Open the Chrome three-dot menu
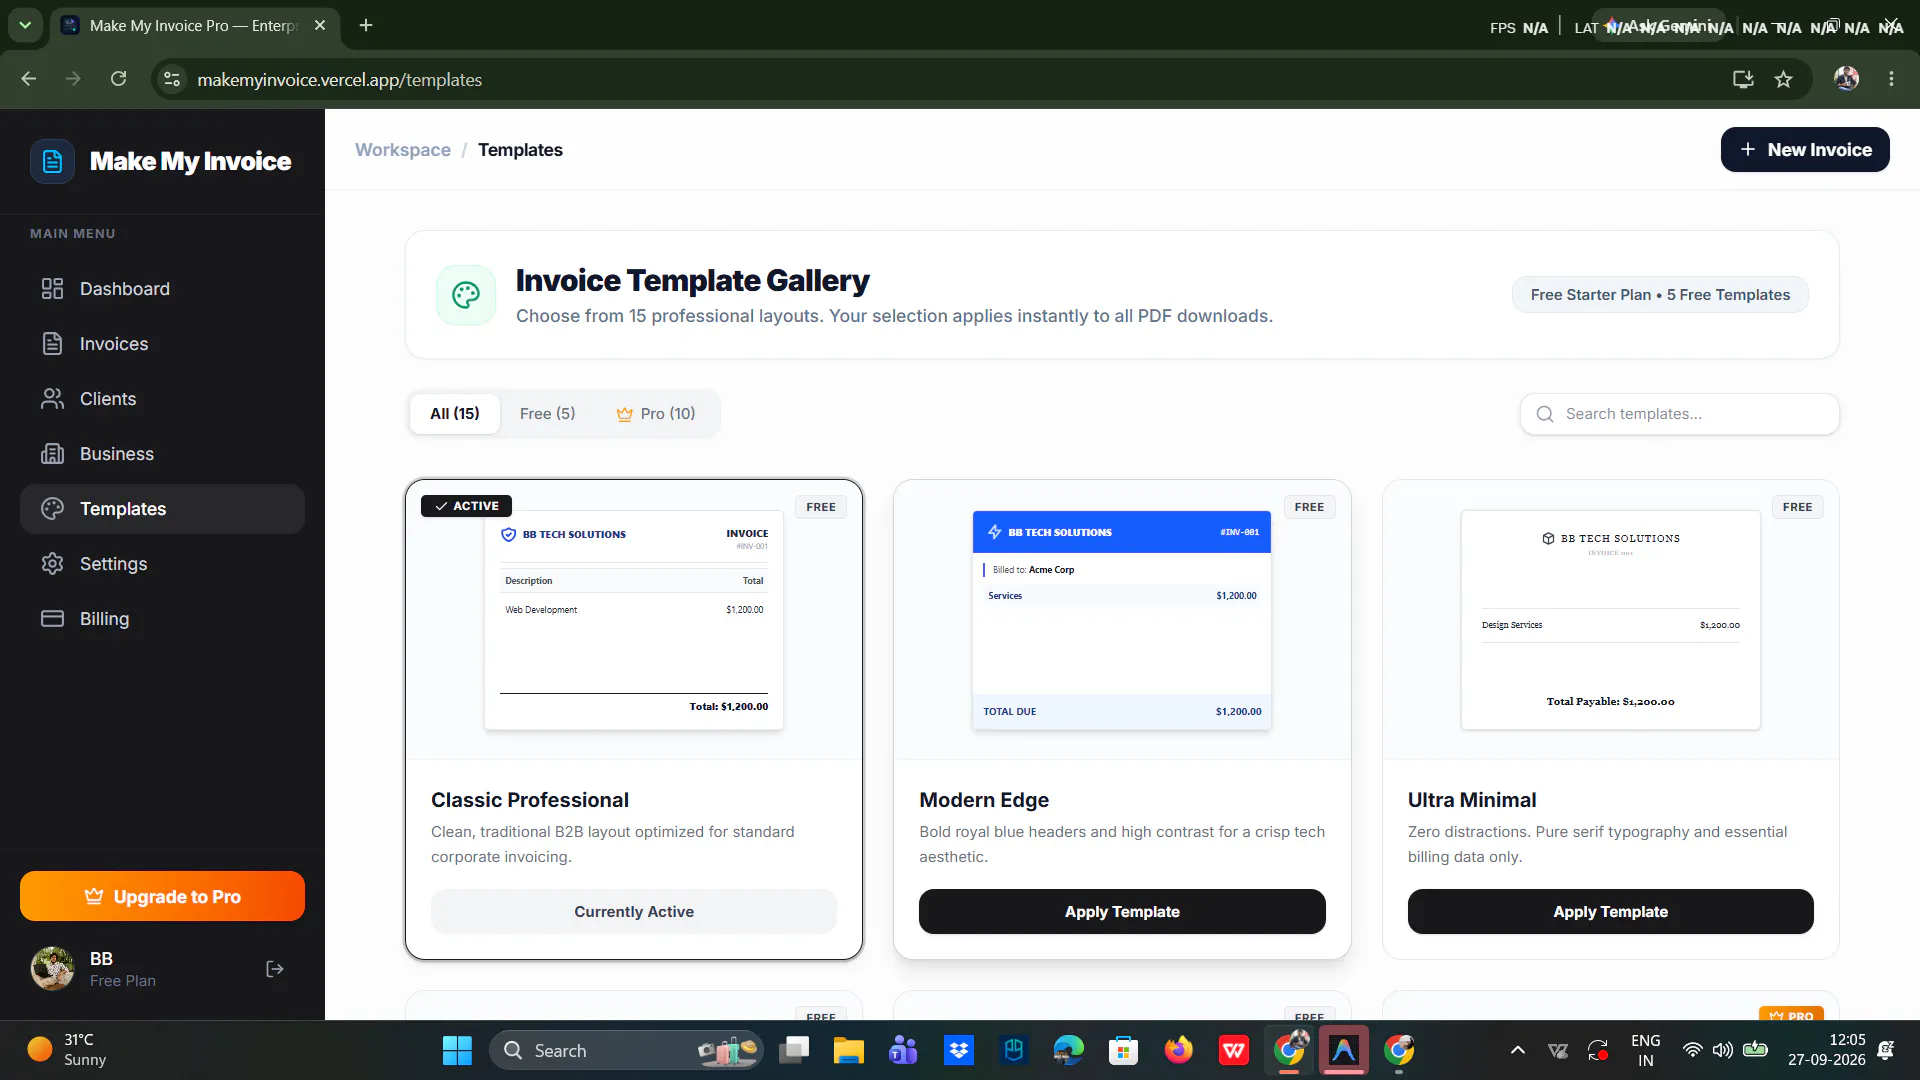Viewport: 1920px width, 1080px height. point(1891,79)
